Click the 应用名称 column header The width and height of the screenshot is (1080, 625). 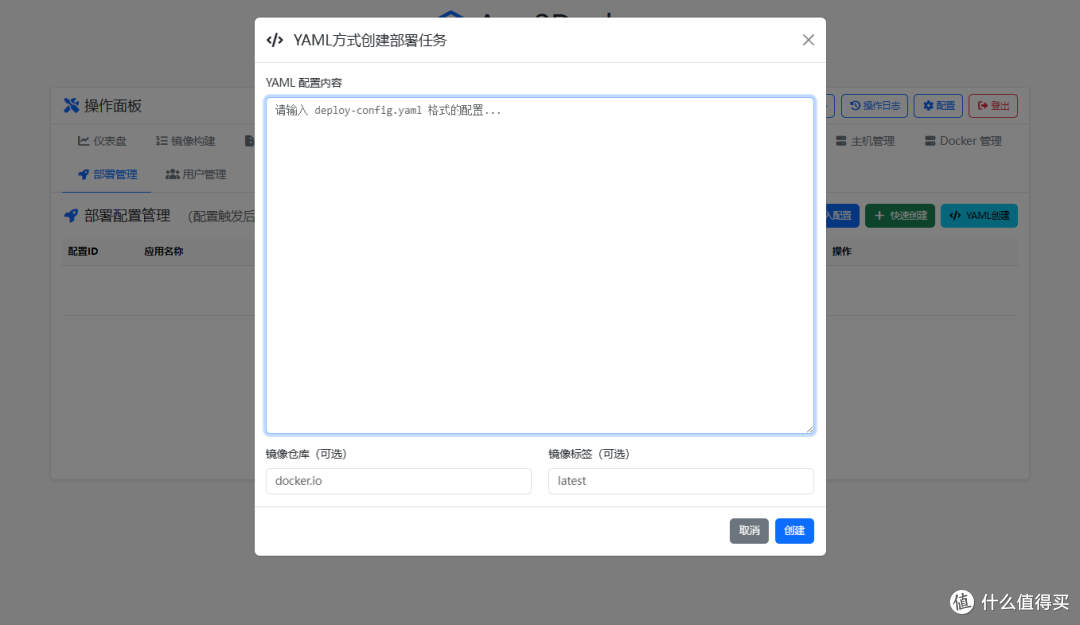click(x=163, y=252)
